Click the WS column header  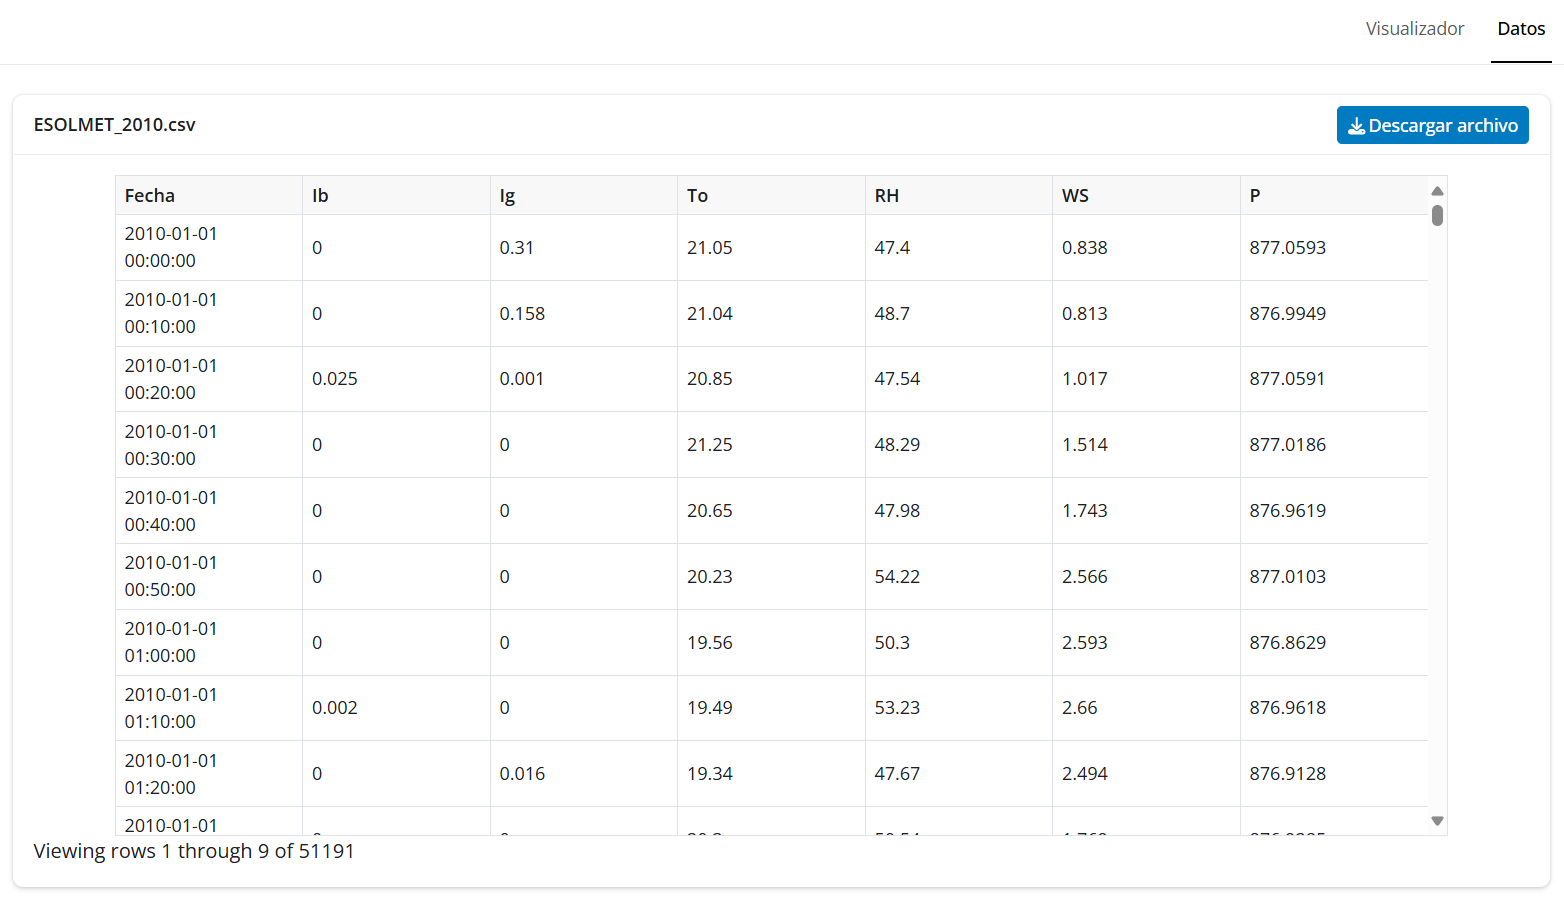[x=1075, y=196]
